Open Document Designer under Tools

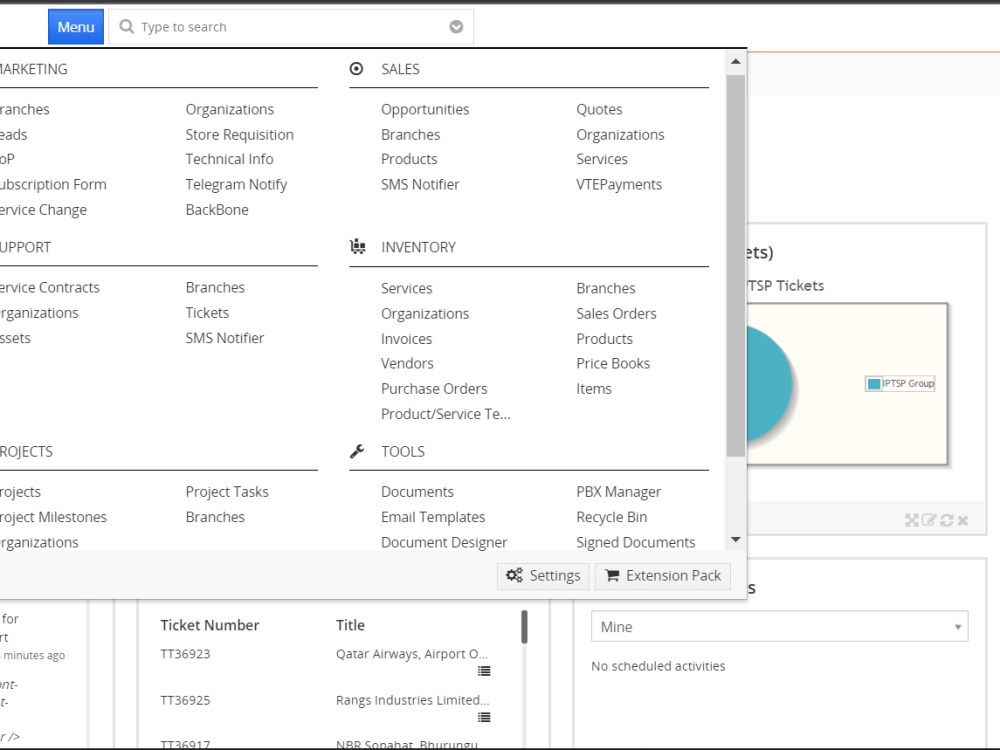444,542
